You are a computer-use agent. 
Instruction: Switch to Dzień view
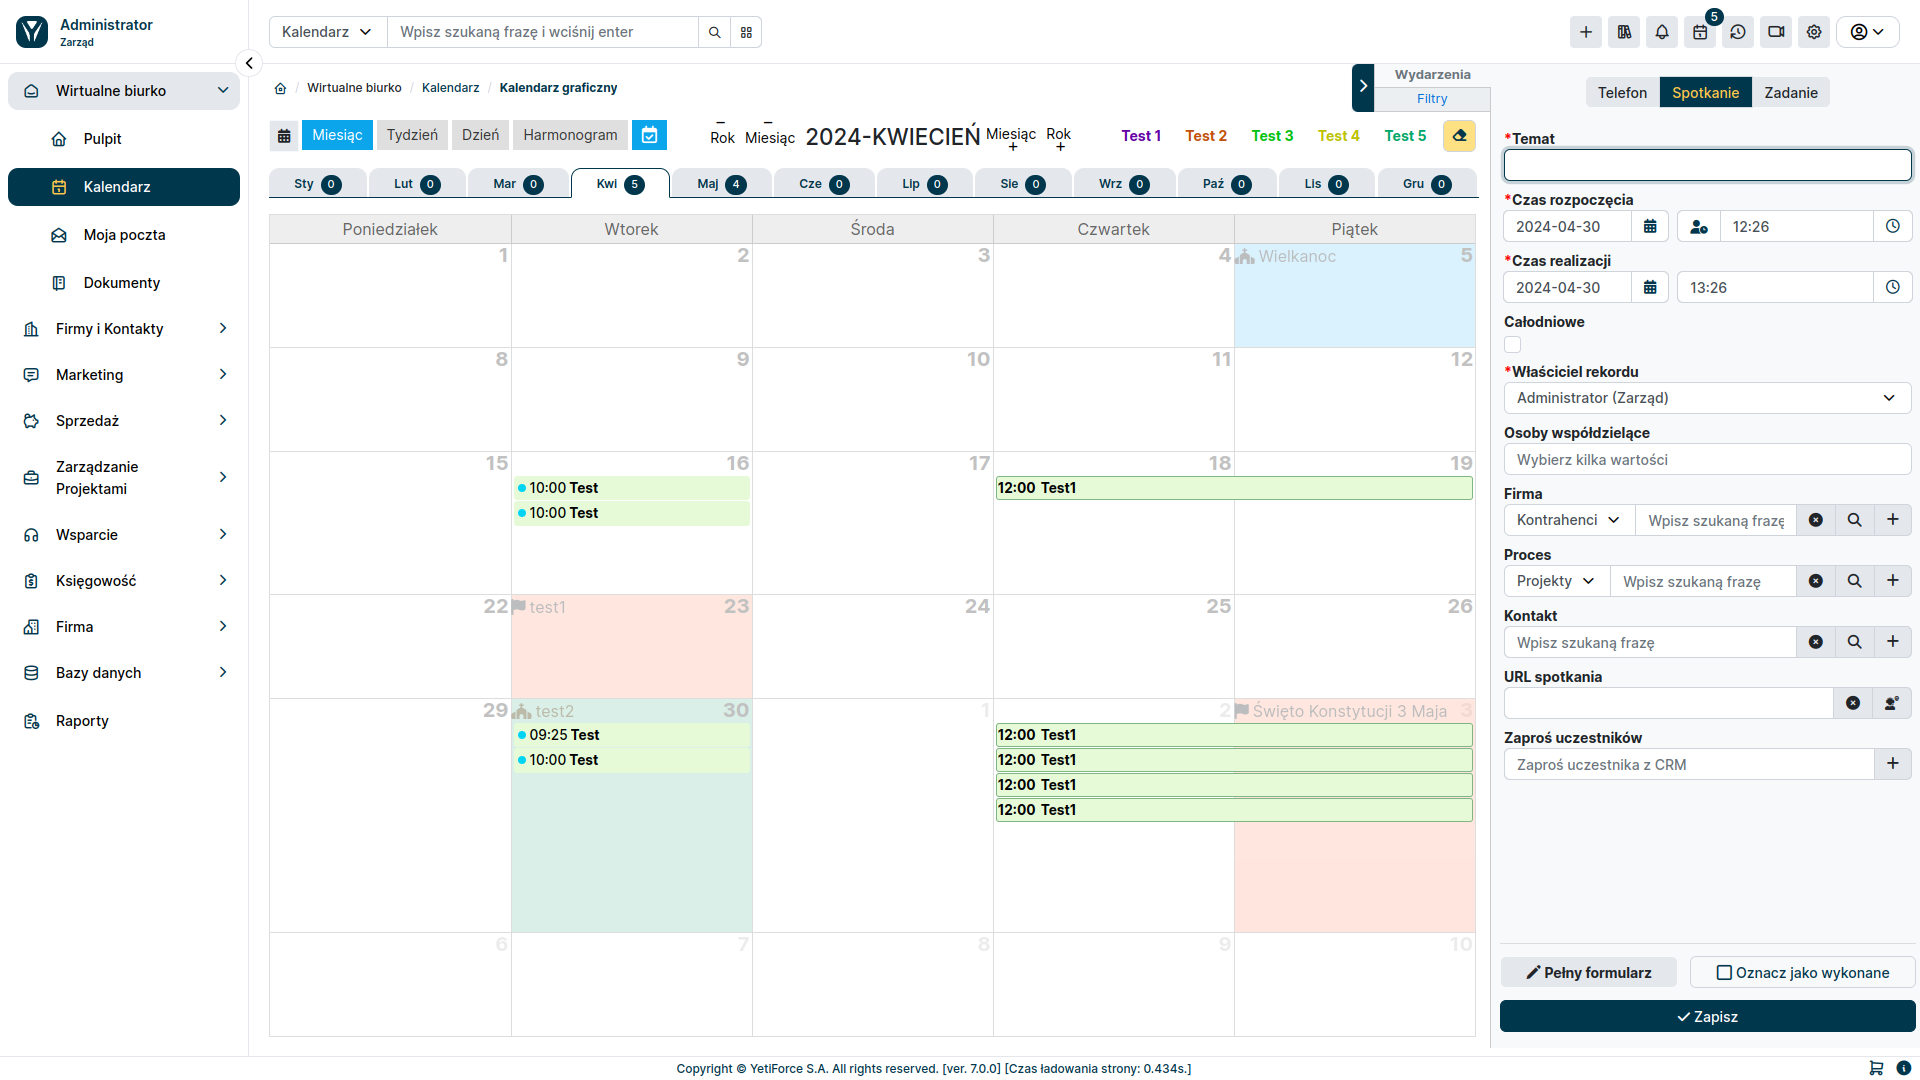point(480,135)
